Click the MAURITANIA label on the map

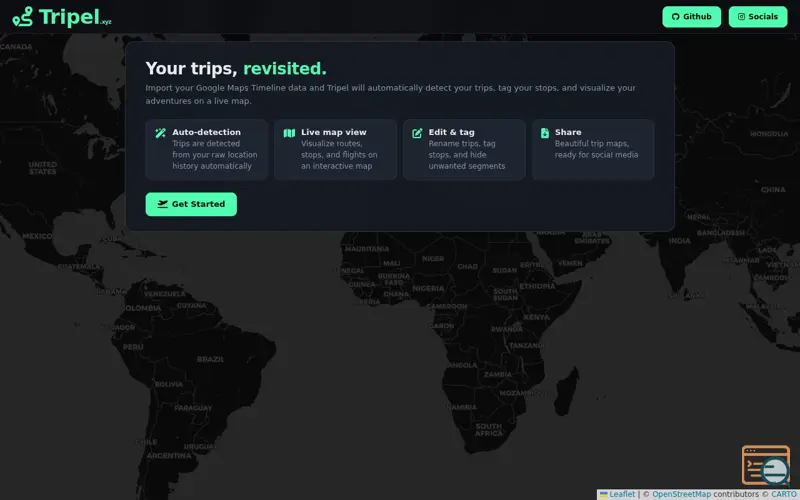pyautogui.click(x=367, y=249)
